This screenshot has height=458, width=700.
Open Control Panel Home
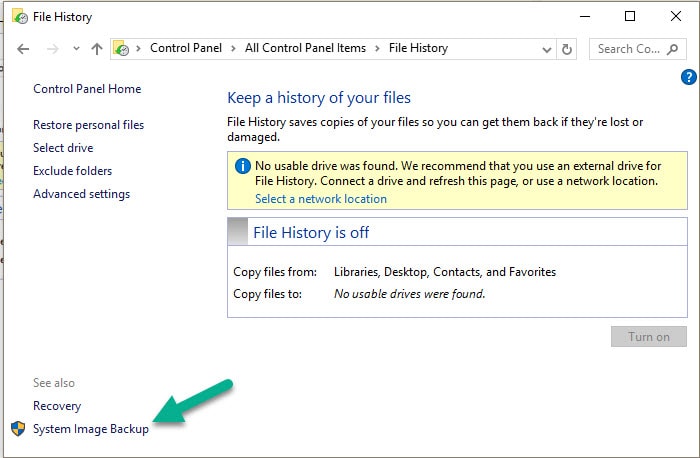(87, 89)
